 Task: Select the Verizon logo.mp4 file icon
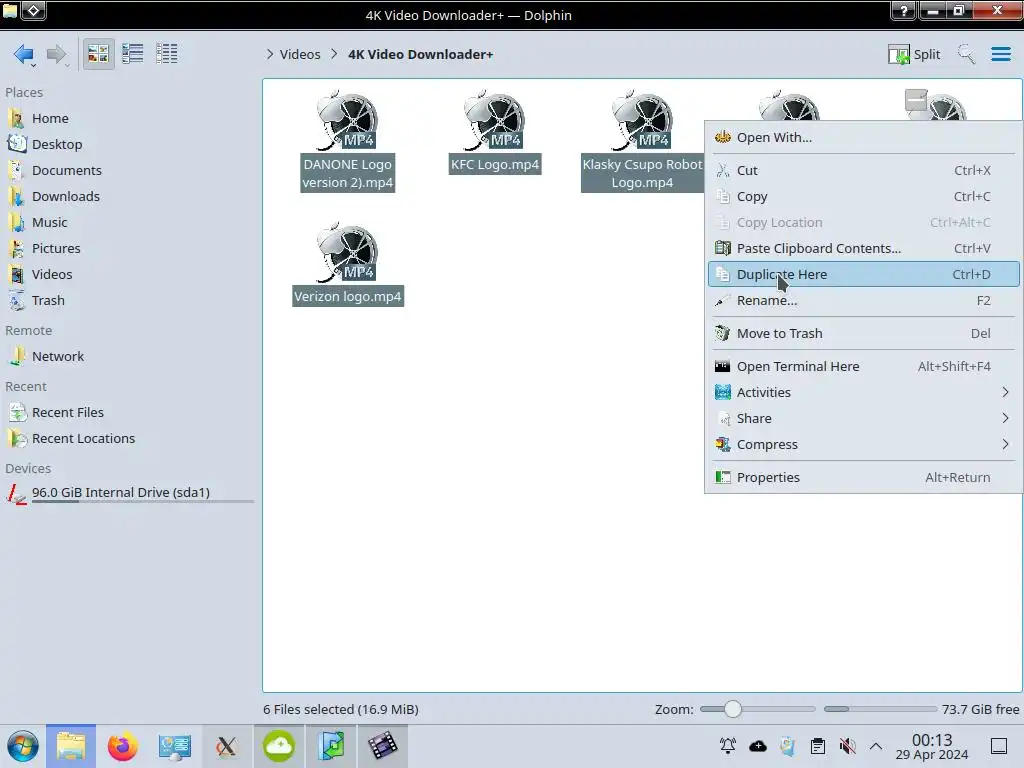(x=347, y=252)
